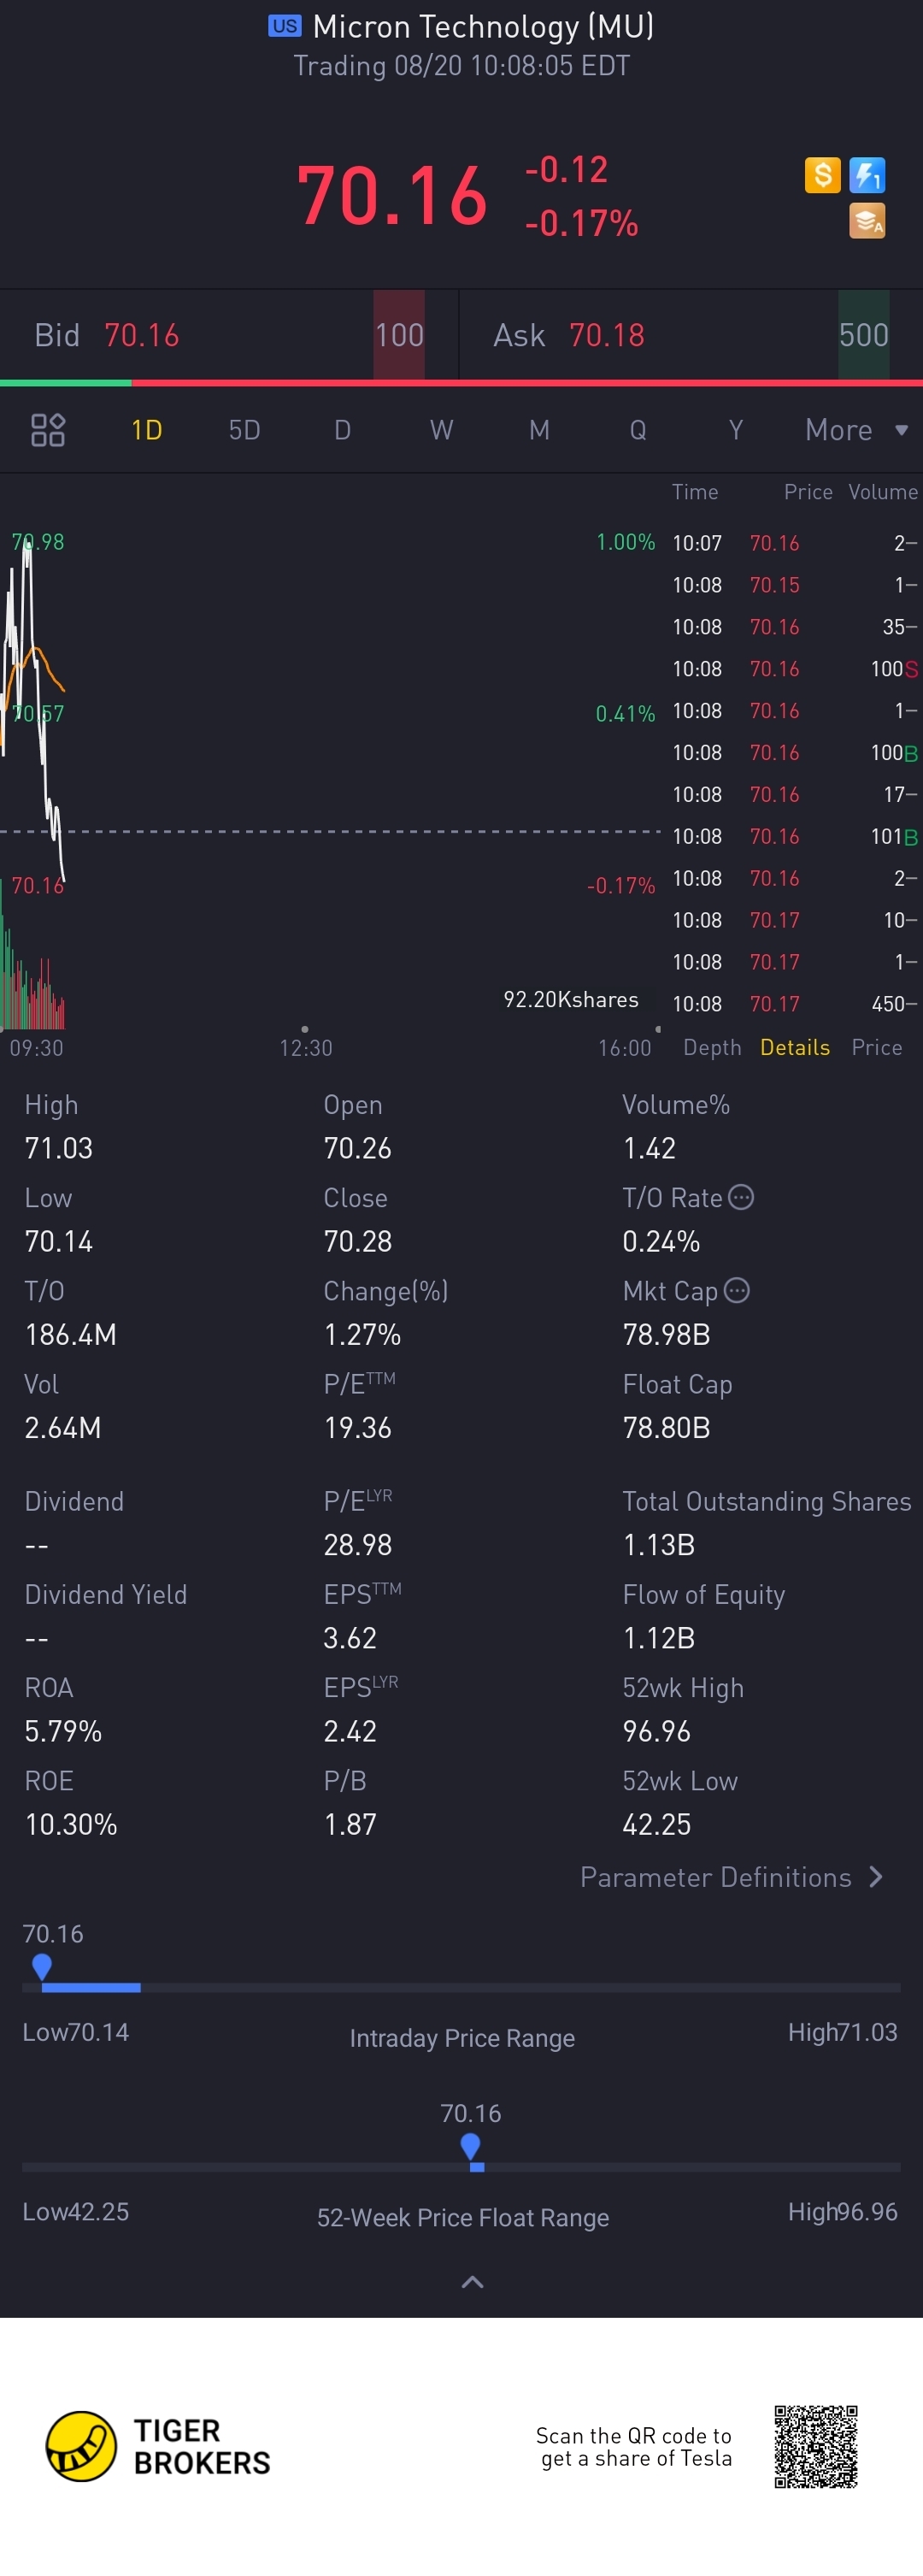Viewport: 923px width, 2576px height.
Task: Select the 1D chart tab
Action: point(147,430)
